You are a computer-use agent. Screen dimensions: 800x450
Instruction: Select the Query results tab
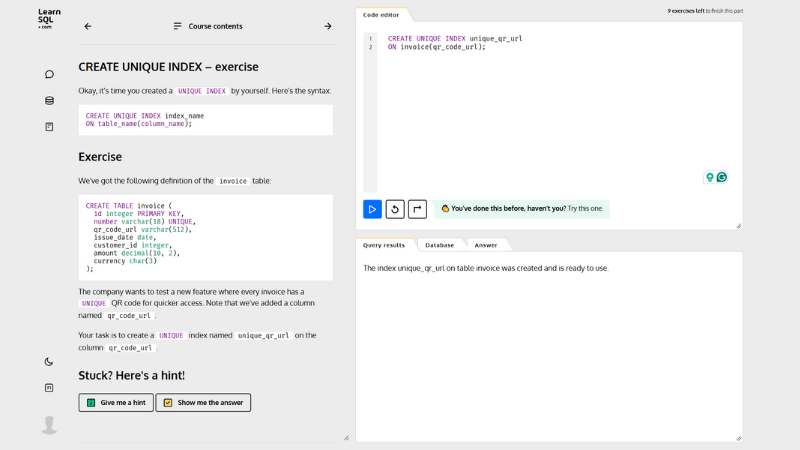click(x=384, y=245)
